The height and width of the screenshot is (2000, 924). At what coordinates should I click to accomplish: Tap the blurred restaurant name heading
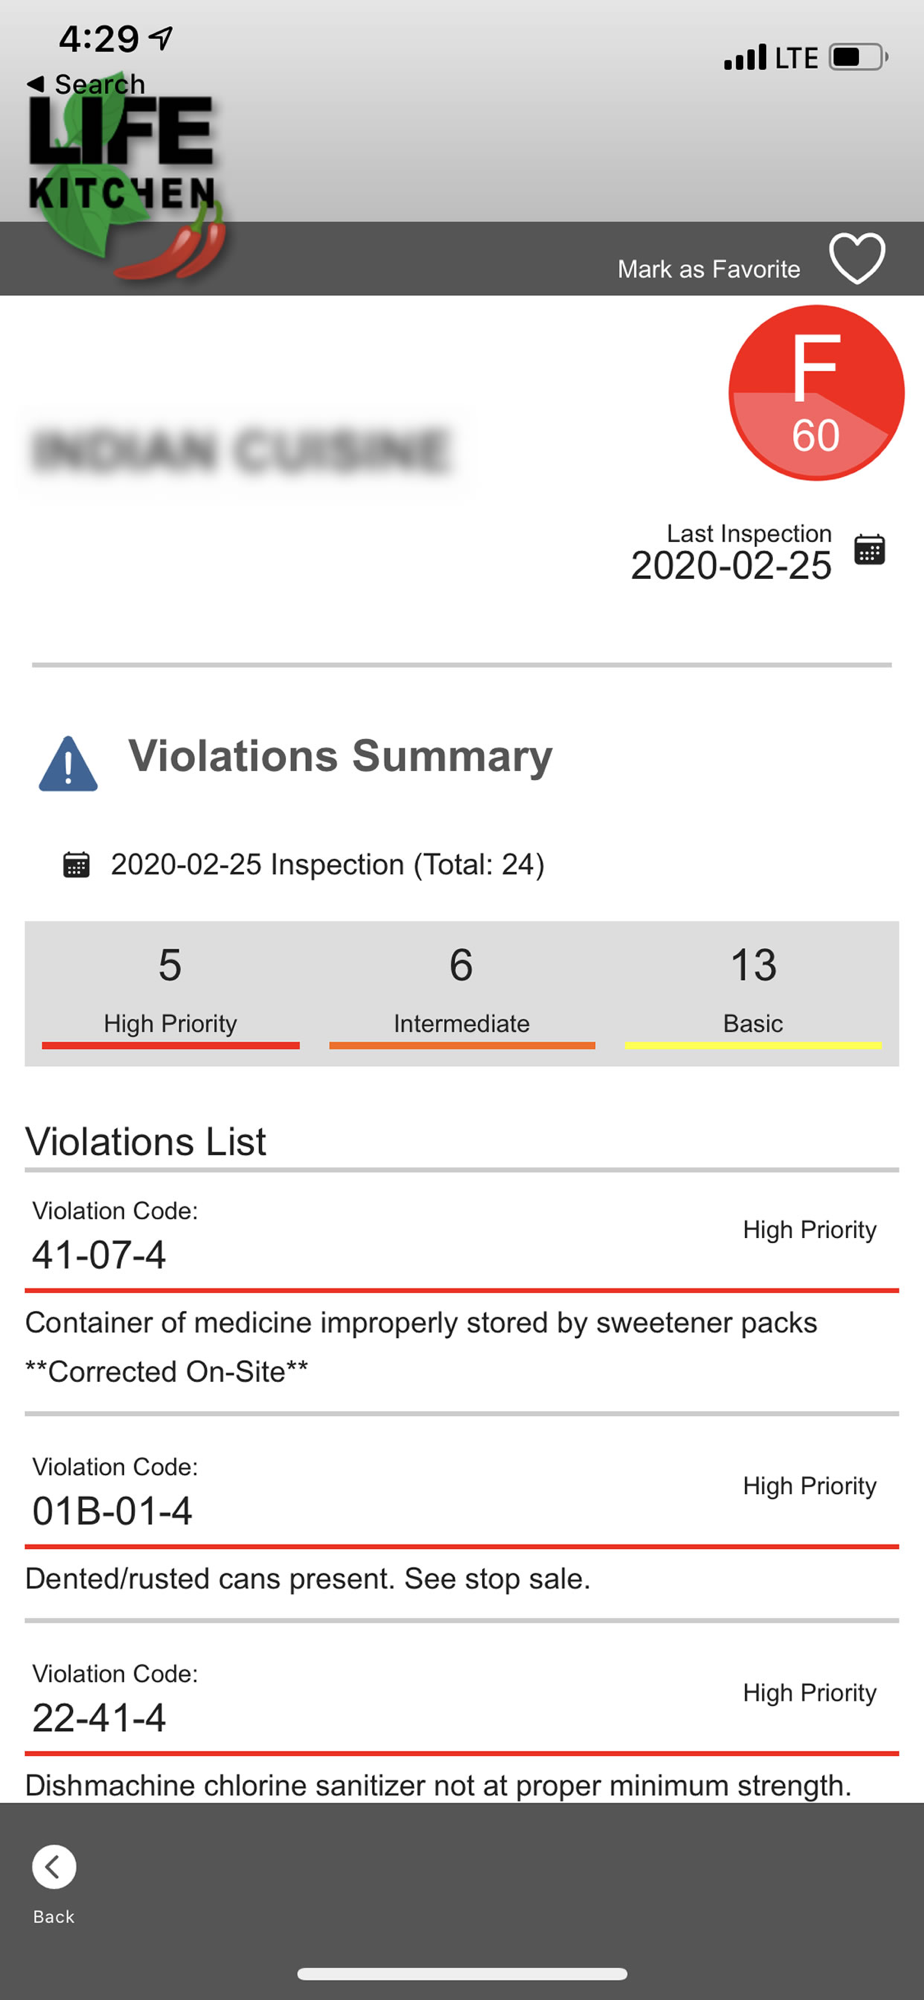241,450
